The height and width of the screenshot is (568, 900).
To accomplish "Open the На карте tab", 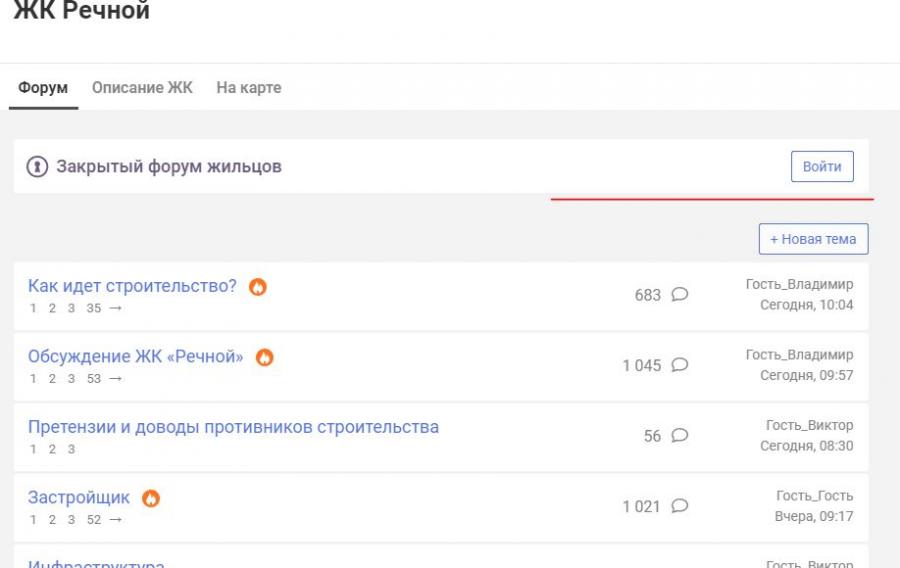I will (249, 88).
